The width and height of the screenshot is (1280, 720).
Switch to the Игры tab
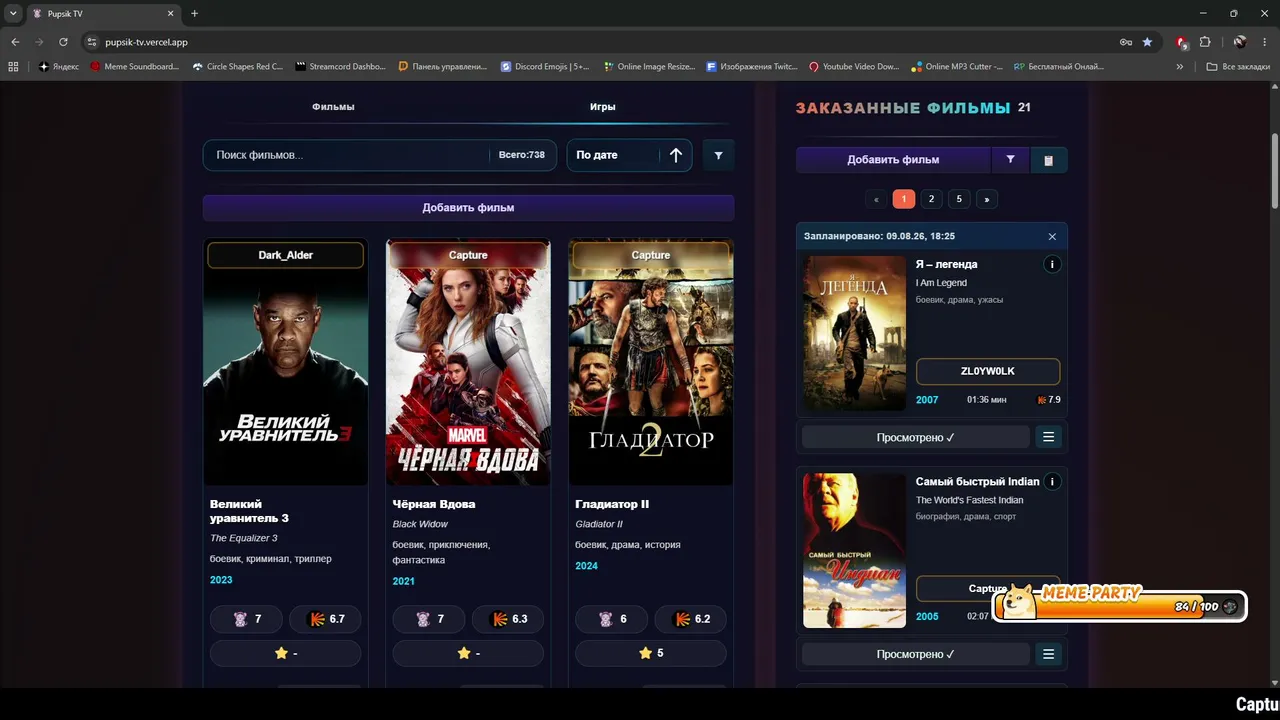(x=602, y=107)
